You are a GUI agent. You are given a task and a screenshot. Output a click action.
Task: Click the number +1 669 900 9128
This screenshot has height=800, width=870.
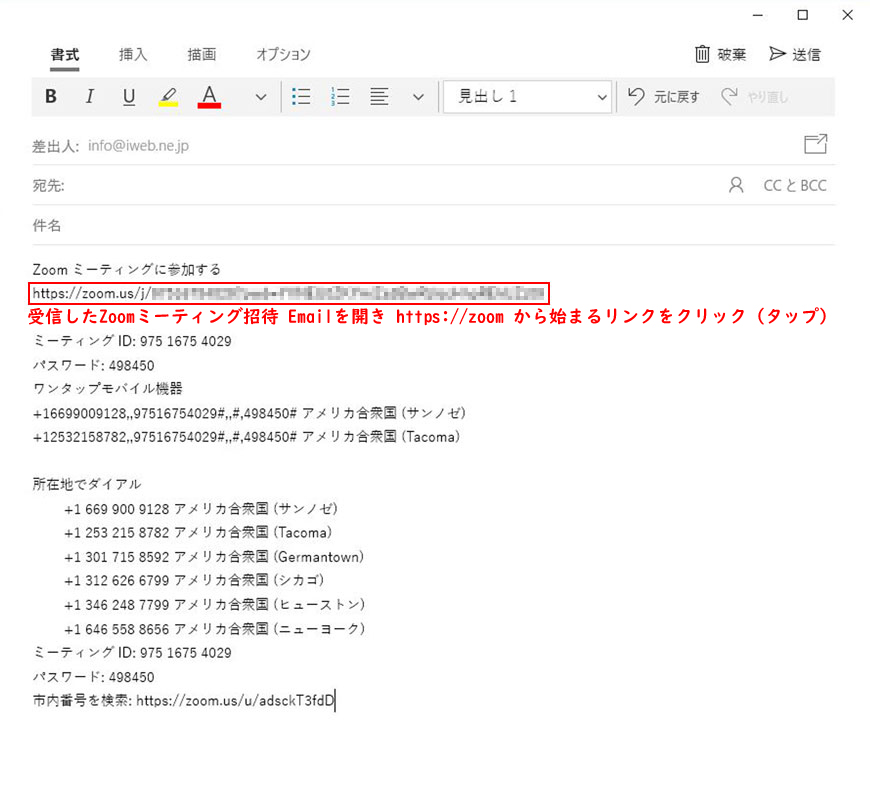pos(117,509)
